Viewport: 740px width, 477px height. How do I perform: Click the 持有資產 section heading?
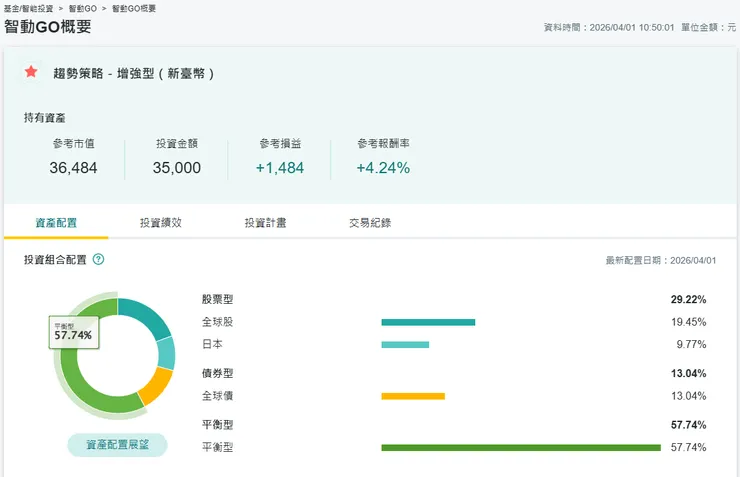[x=45, y=117]
